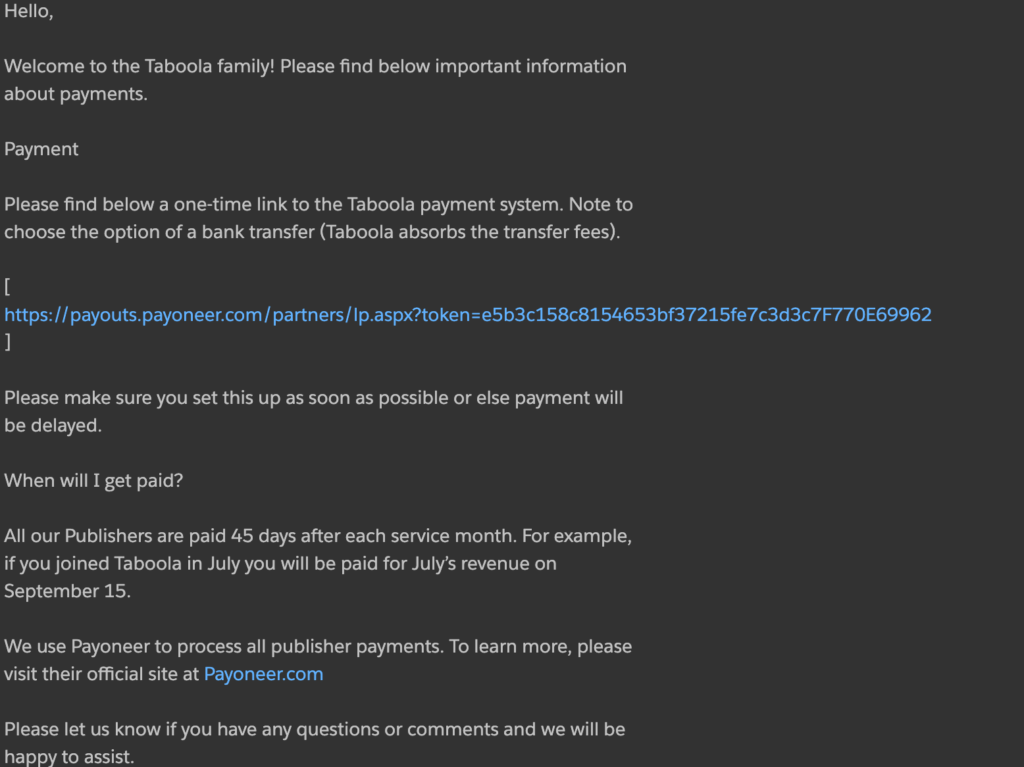Click the closing square bracket below the link
Image resolution: width=1024 pixels, height=767 pixels.
pyautogui.click(x=8, y=342)
